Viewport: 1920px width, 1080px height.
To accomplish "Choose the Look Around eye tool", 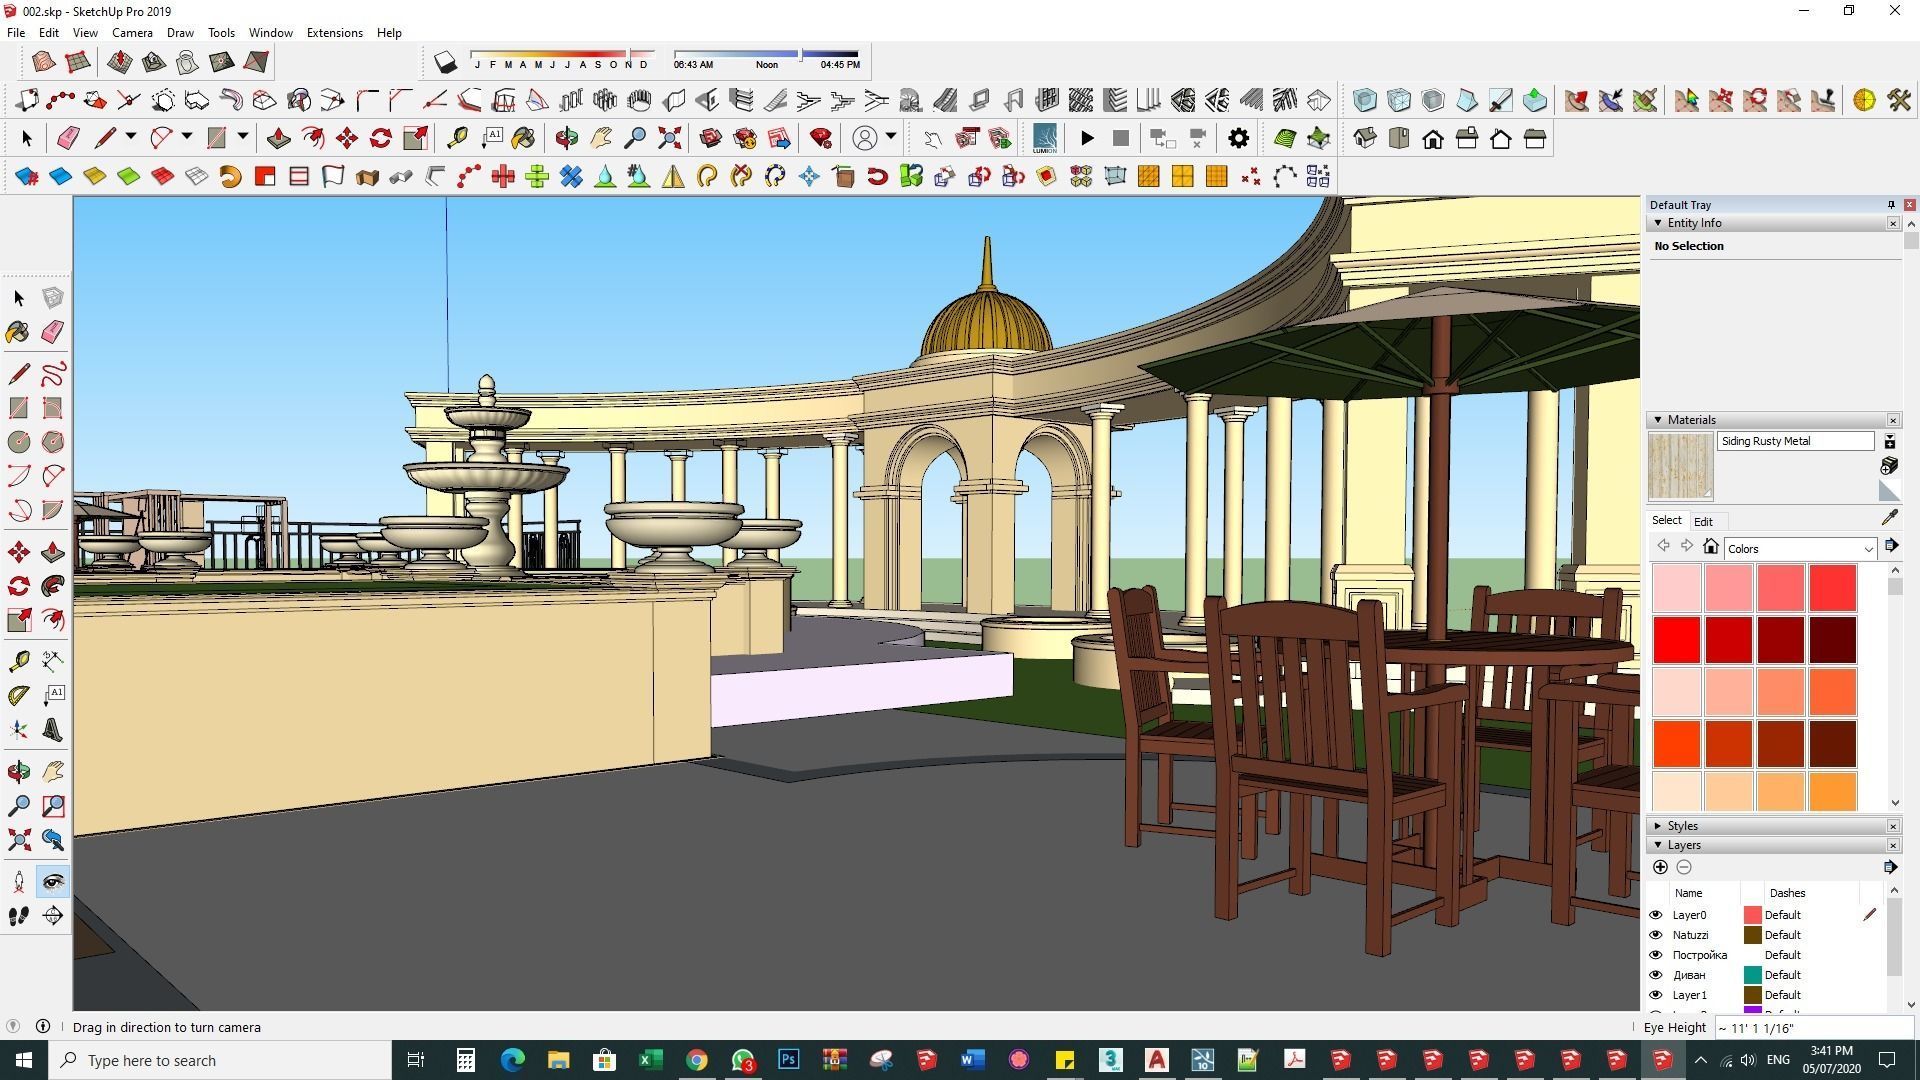I will click(53, 881).
